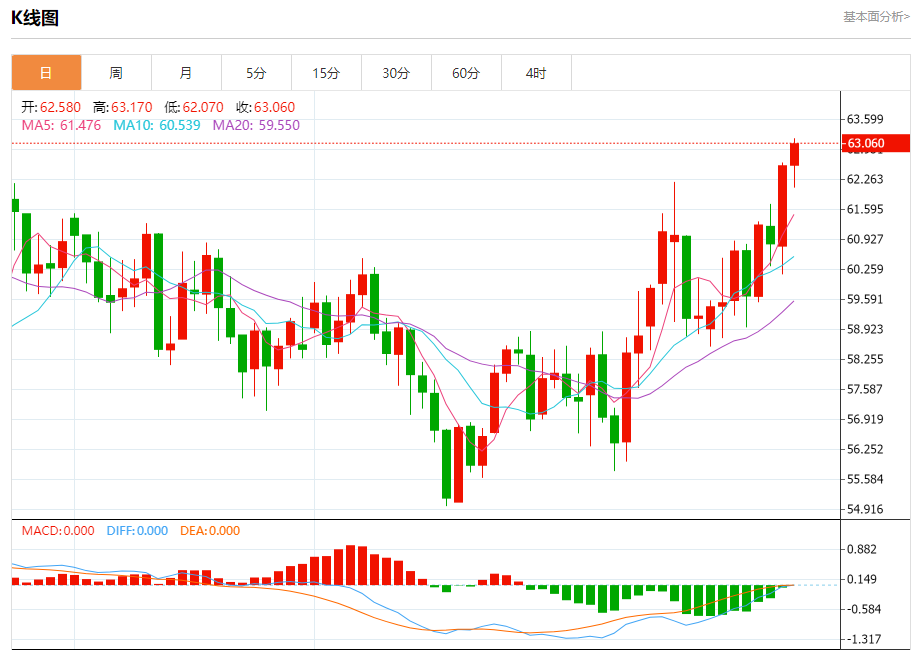This screenshot has width=916, height=650.
Task: Click the MA20 indicator label
Action: click(x=256, y=125)
